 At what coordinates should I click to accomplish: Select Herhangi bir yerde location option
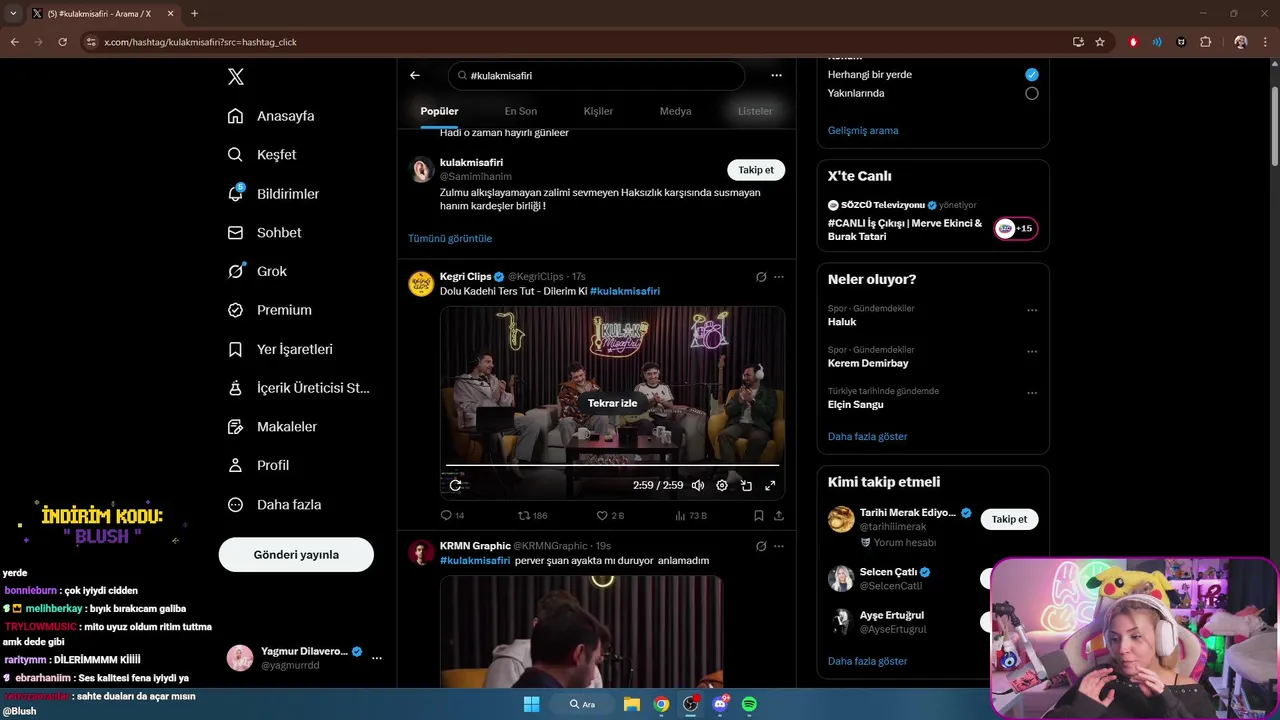click(x=1031, y=75)
